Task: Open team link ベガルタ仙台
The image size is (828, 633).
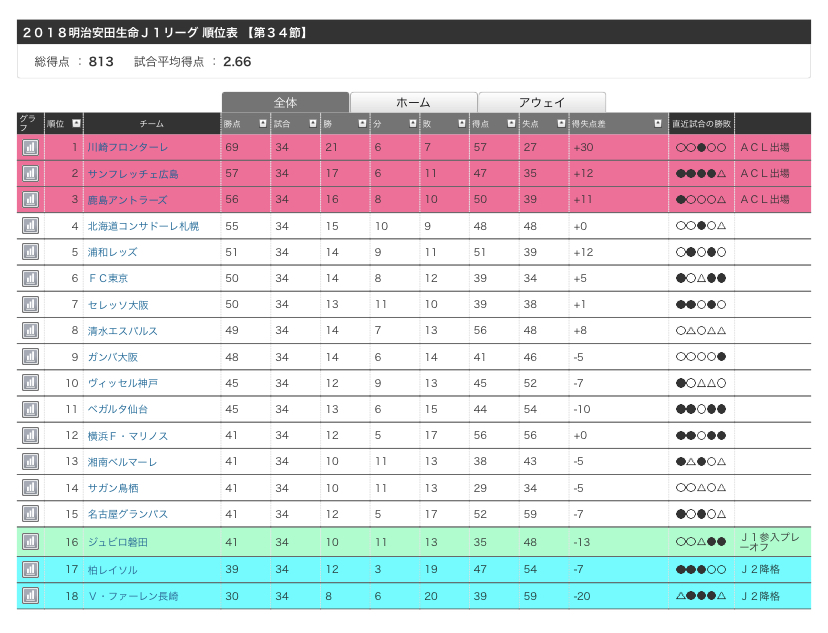Action: click(118, 409)
